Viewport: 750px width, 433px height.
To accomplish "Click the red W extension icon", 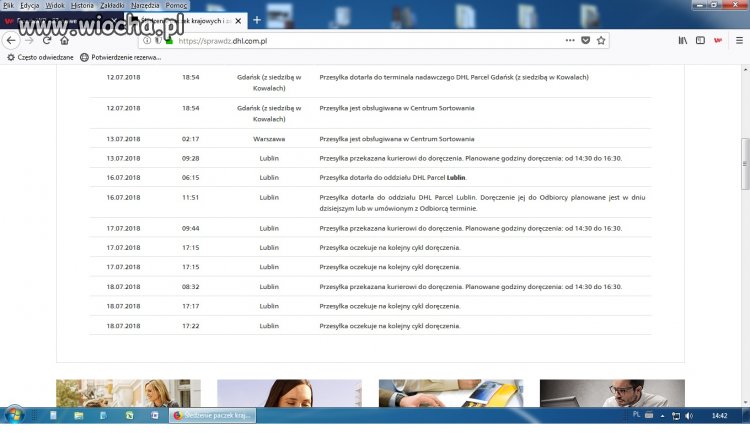I will point(718,41).
